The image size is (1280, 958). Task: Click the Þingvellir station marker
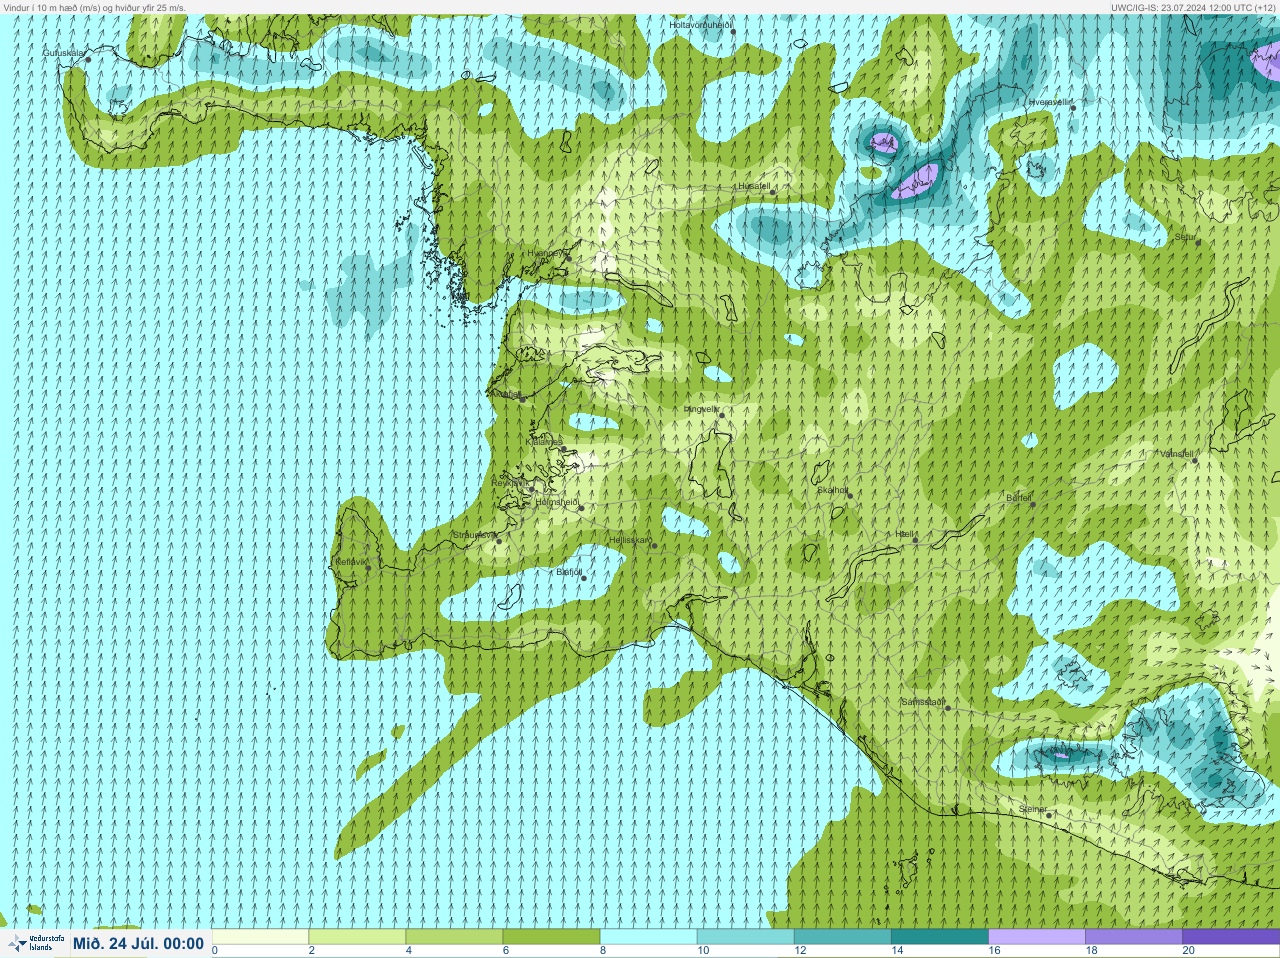tap(721, 415)
